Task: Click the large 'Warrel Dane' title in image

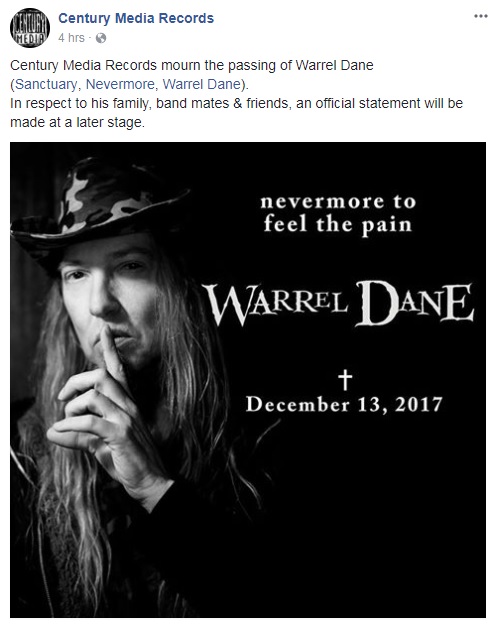Action: (339, 303)
